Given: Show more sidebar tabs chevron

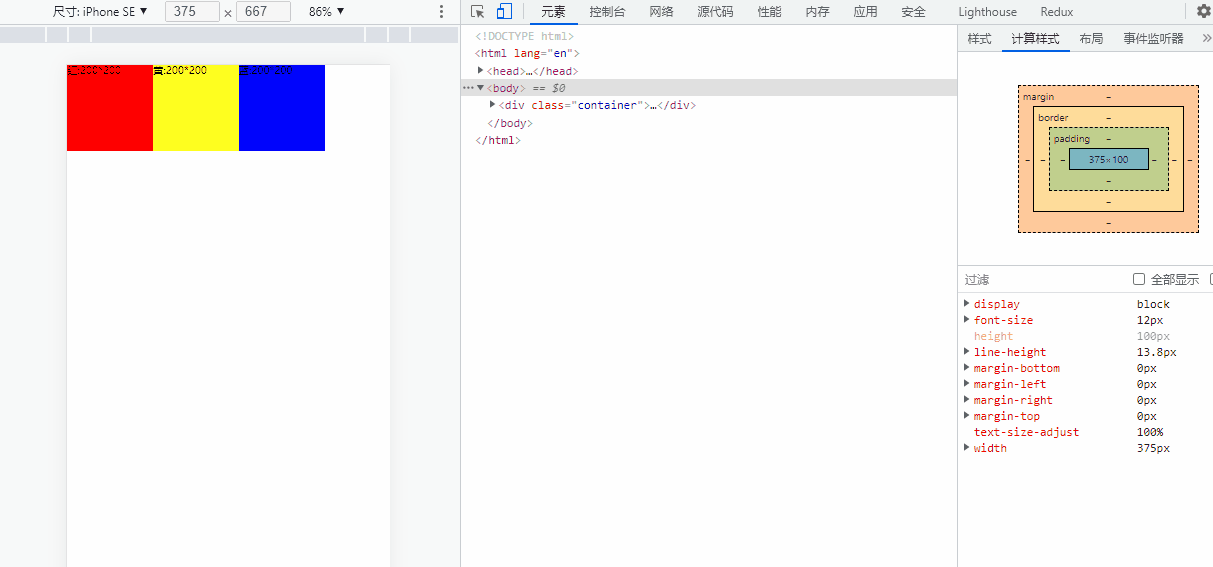Looking at the screenshot, I should (x=1206, y=39).
